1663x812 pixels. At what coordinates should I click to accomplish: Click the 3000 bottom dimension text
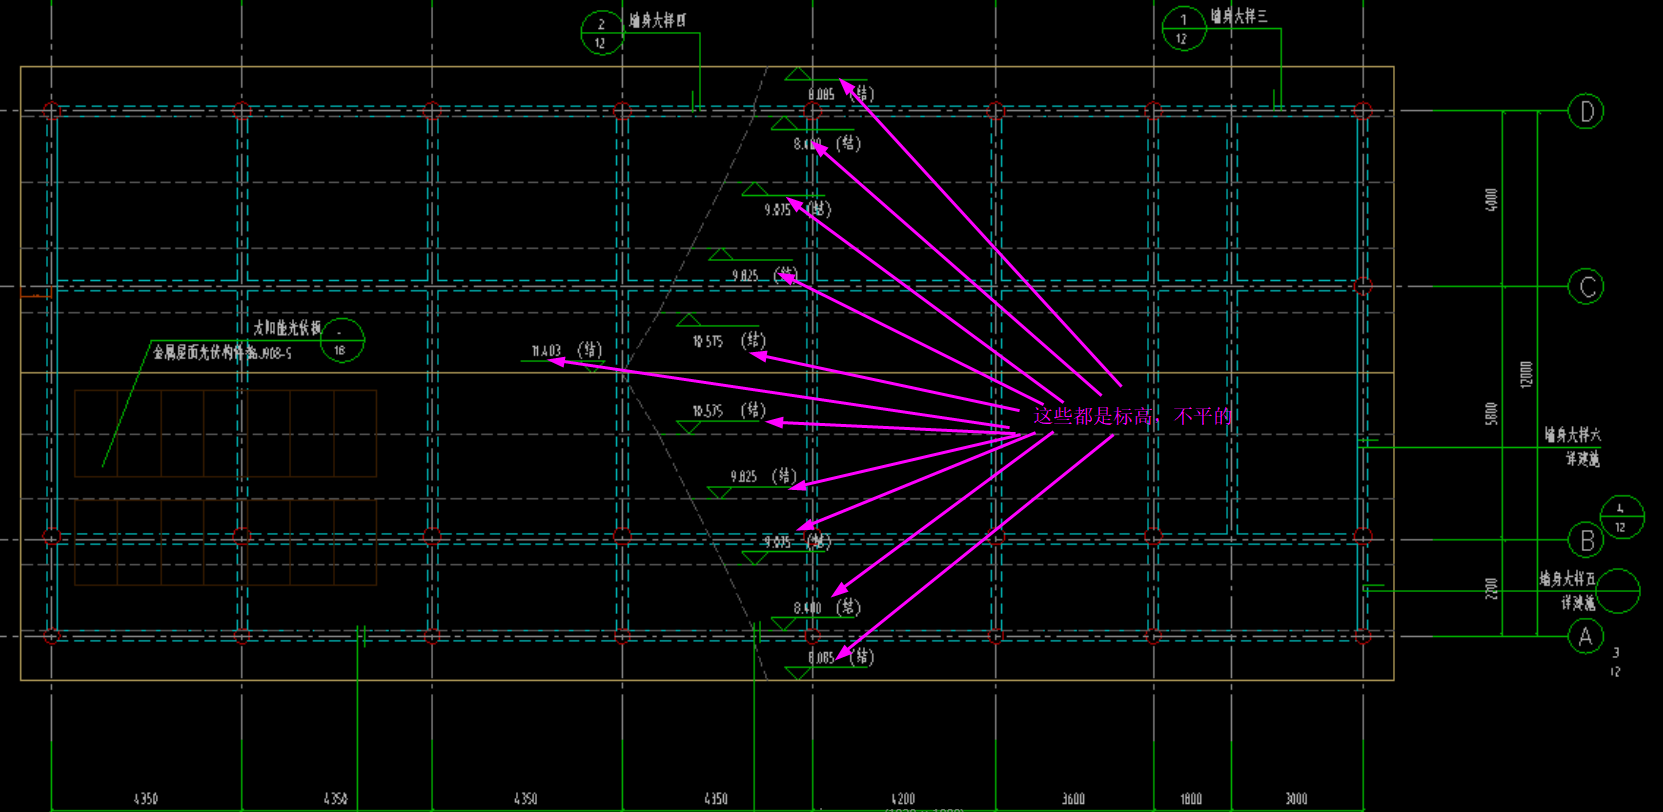pos(1296,799)
